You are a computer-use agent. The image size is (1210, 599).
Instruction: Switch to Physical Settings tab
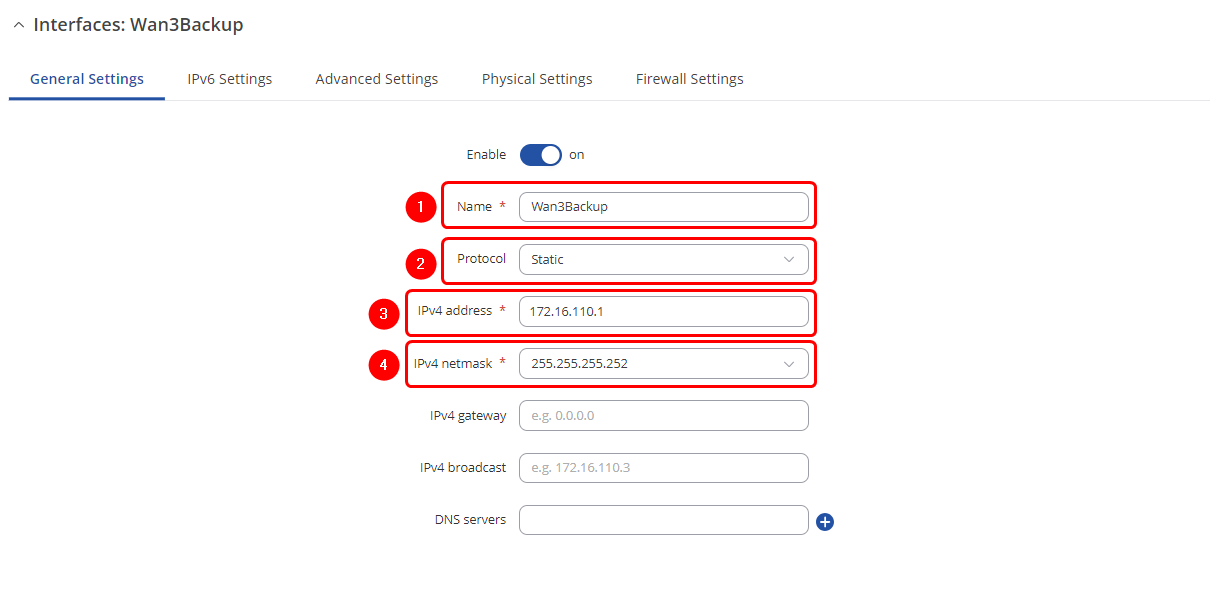tap(537, 79)
